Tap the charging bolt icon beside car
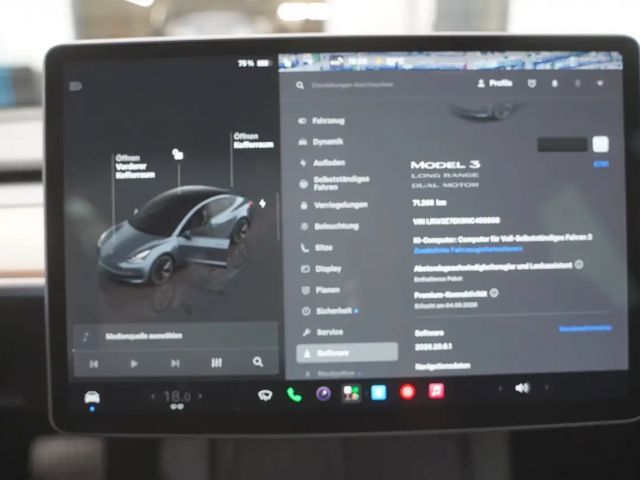The height and width of the screenshot is (480, 640). (262, 203)
